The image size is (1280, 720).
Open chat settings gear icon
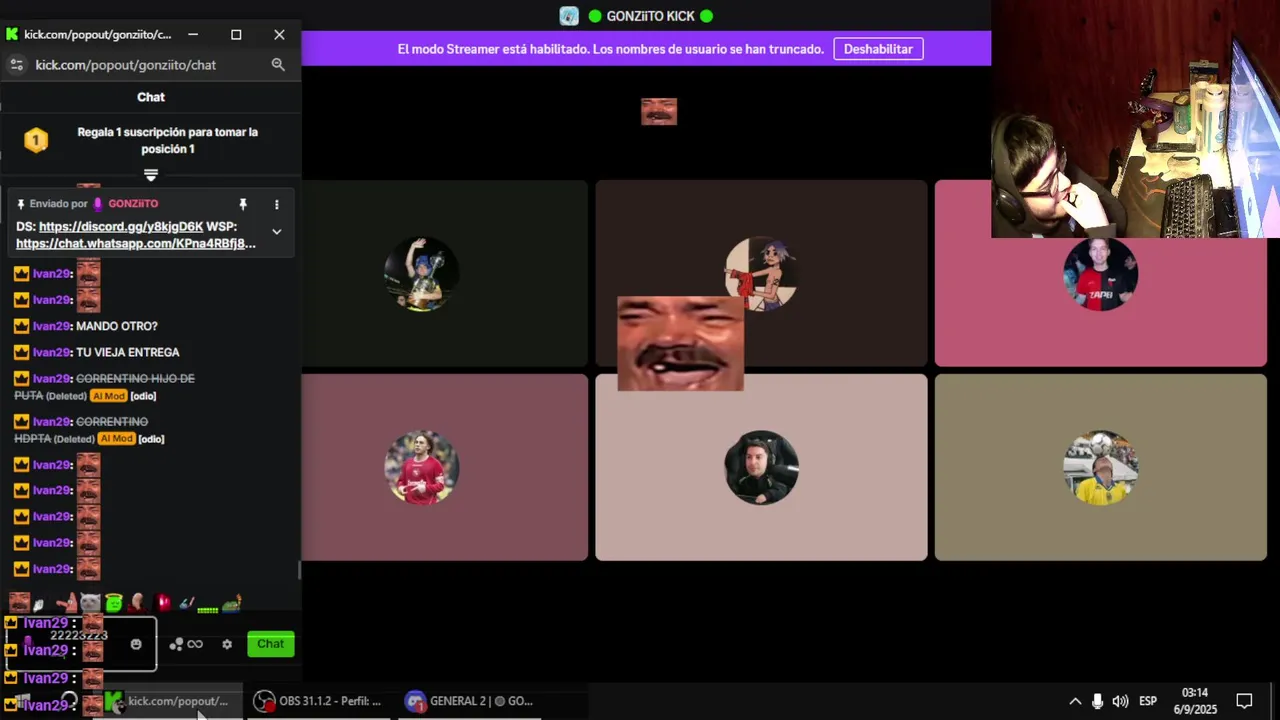tap(227, 644)
